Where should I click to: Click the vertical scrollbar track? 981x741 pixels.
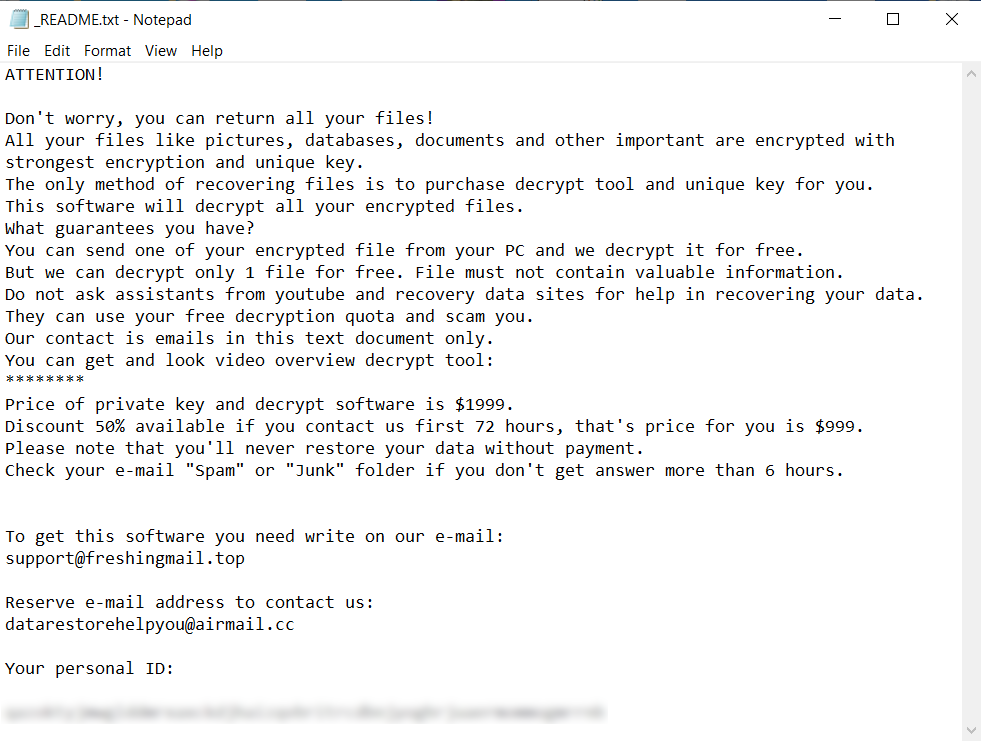[970, 400]
